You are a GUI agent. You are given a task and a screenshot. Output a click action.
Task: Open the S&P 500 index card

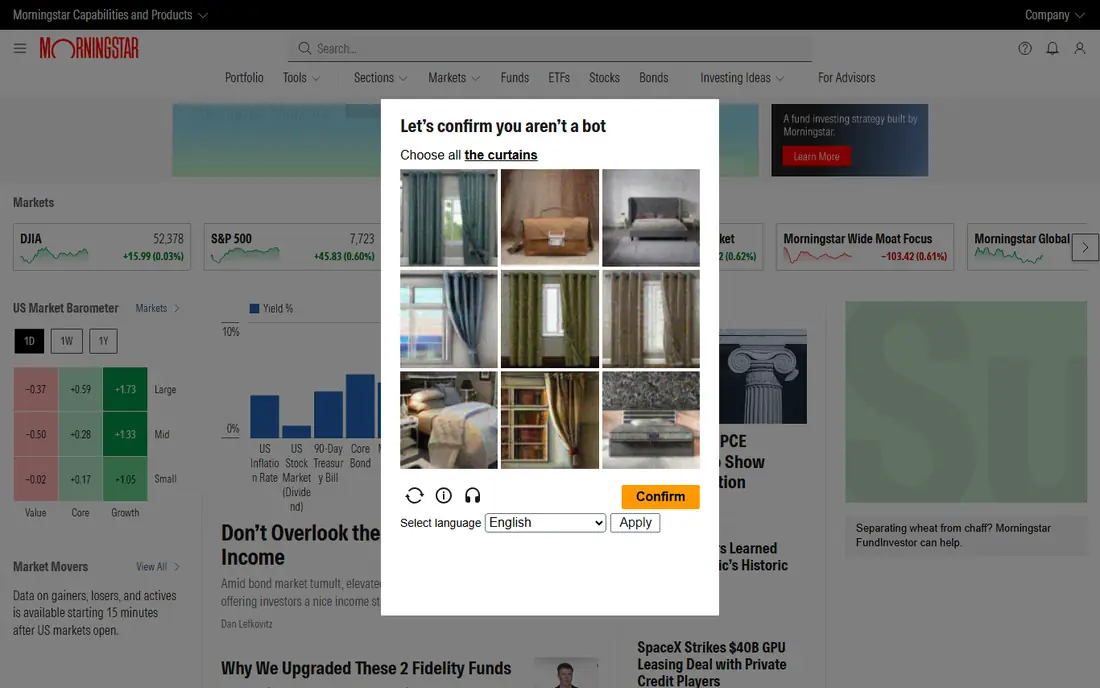[293, 247]
